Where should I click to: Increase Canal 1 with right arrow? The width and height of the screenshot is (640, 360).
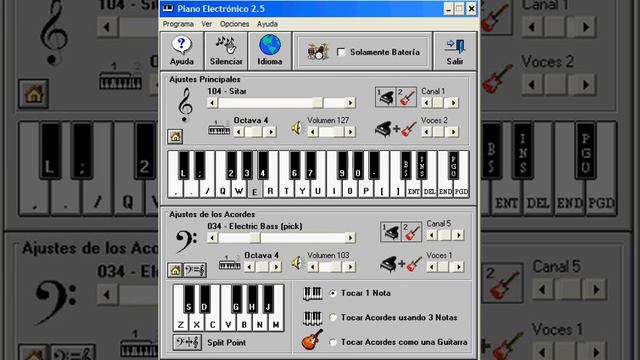pyautogui.click(x=453, y=103)
